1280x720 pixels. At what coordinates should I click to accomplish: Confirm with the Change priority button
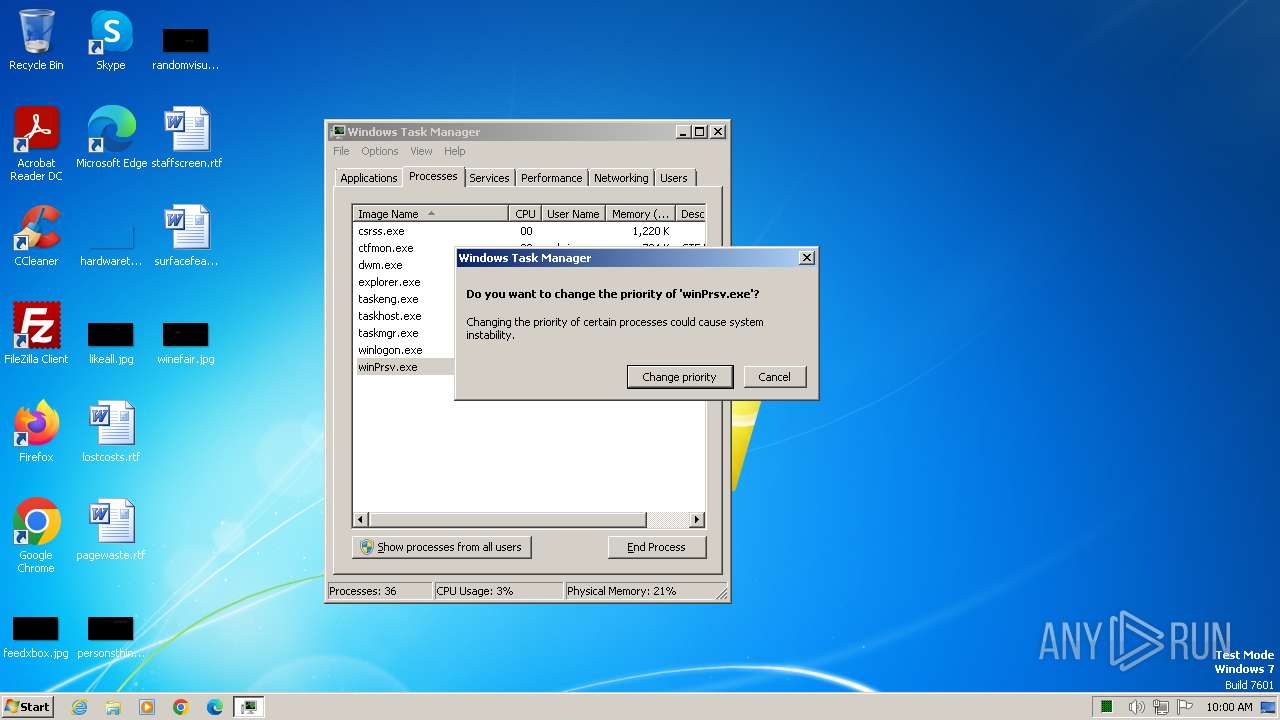pyautogui.click(x=679, y=377)
